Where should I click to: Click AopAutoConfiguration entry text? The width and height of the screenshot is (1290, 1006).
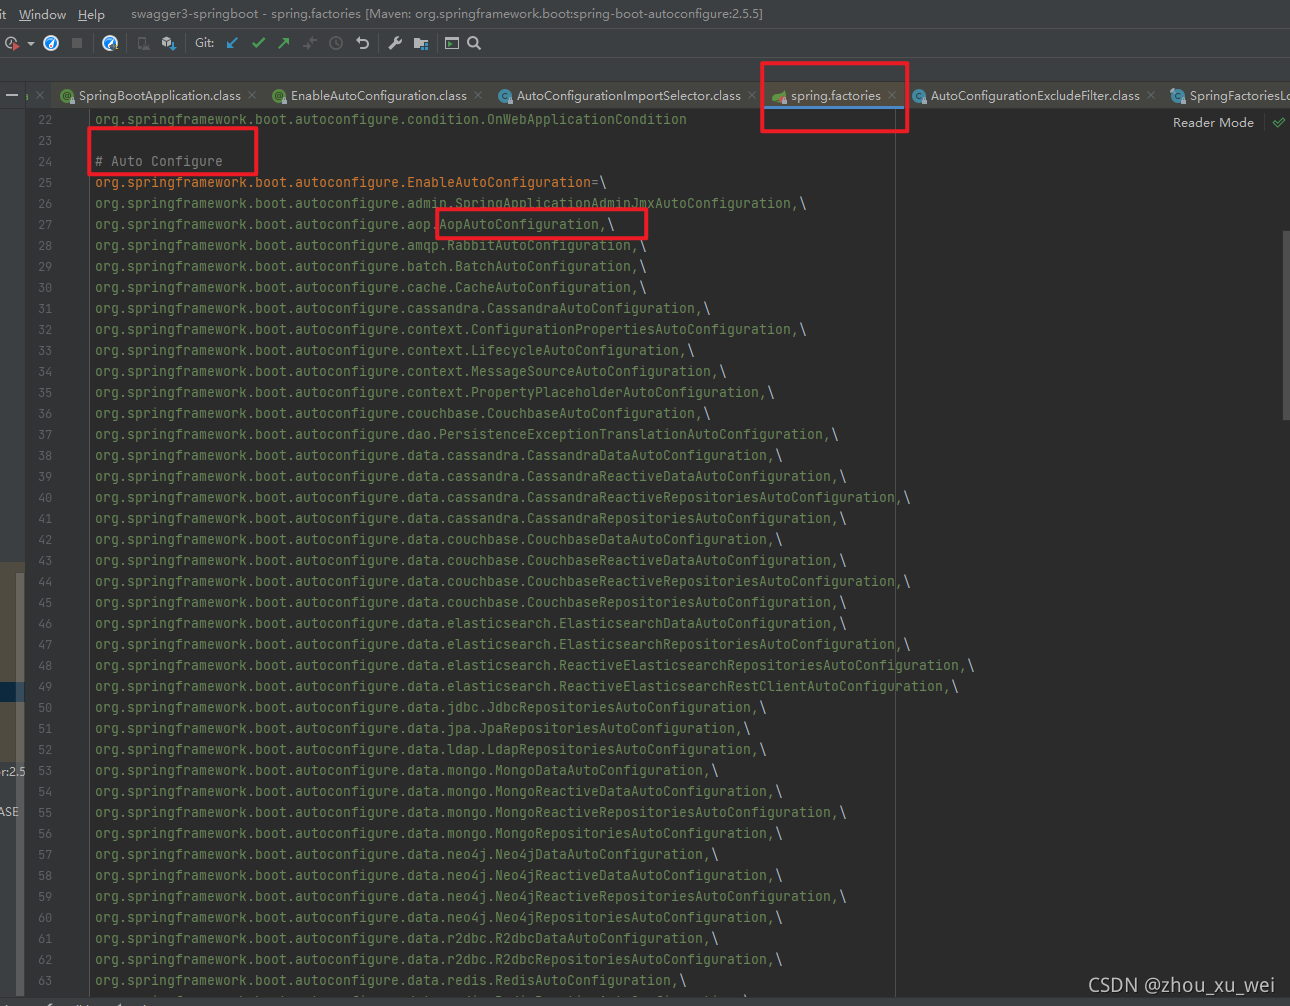coord(519,225)
